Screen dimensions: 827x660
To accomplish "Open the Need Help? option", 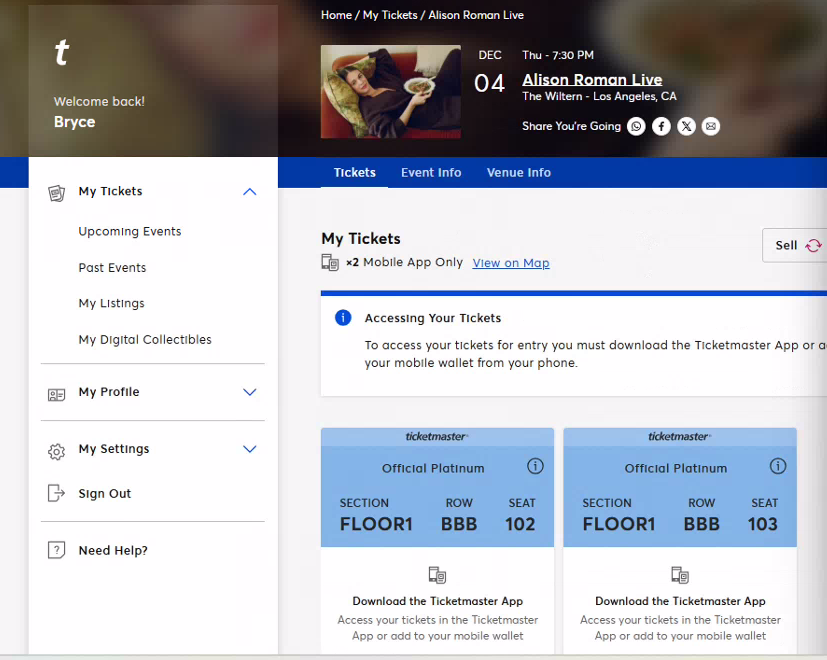I will pyautogui.click(x=113, y=551).
